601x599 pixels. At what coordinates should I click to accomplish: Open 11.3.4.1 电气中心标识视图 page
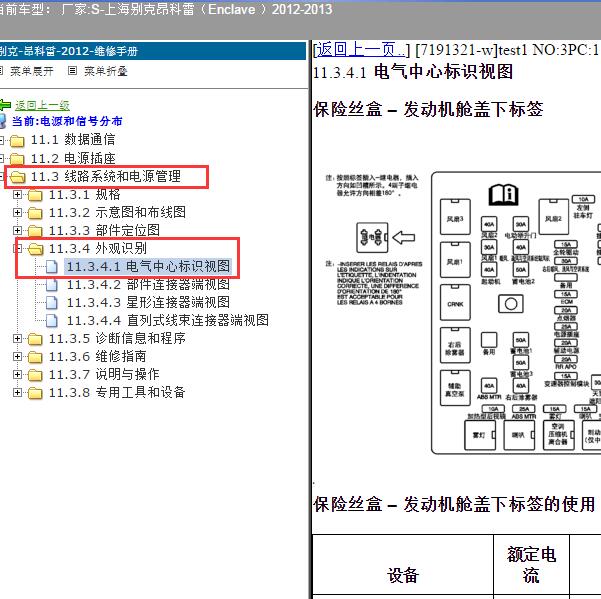point(148,266)
